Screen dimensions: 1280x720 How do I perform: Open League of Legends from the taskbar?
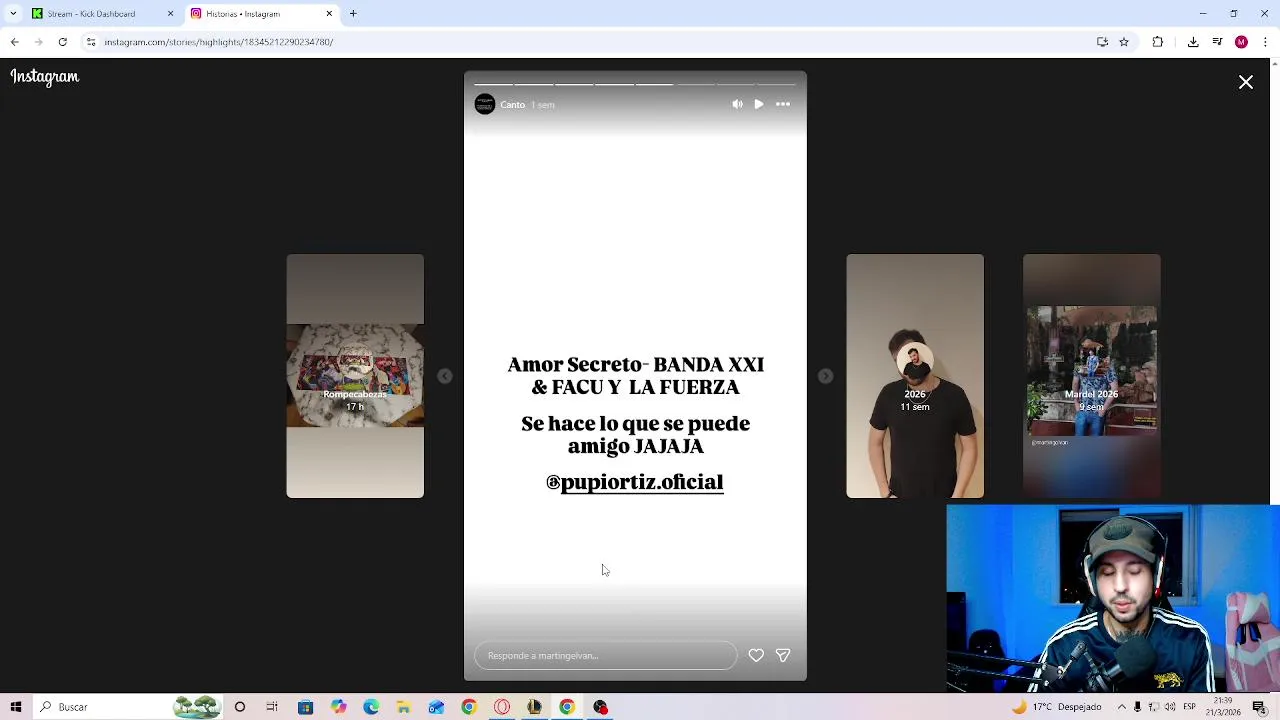click(x=534, y=707)
